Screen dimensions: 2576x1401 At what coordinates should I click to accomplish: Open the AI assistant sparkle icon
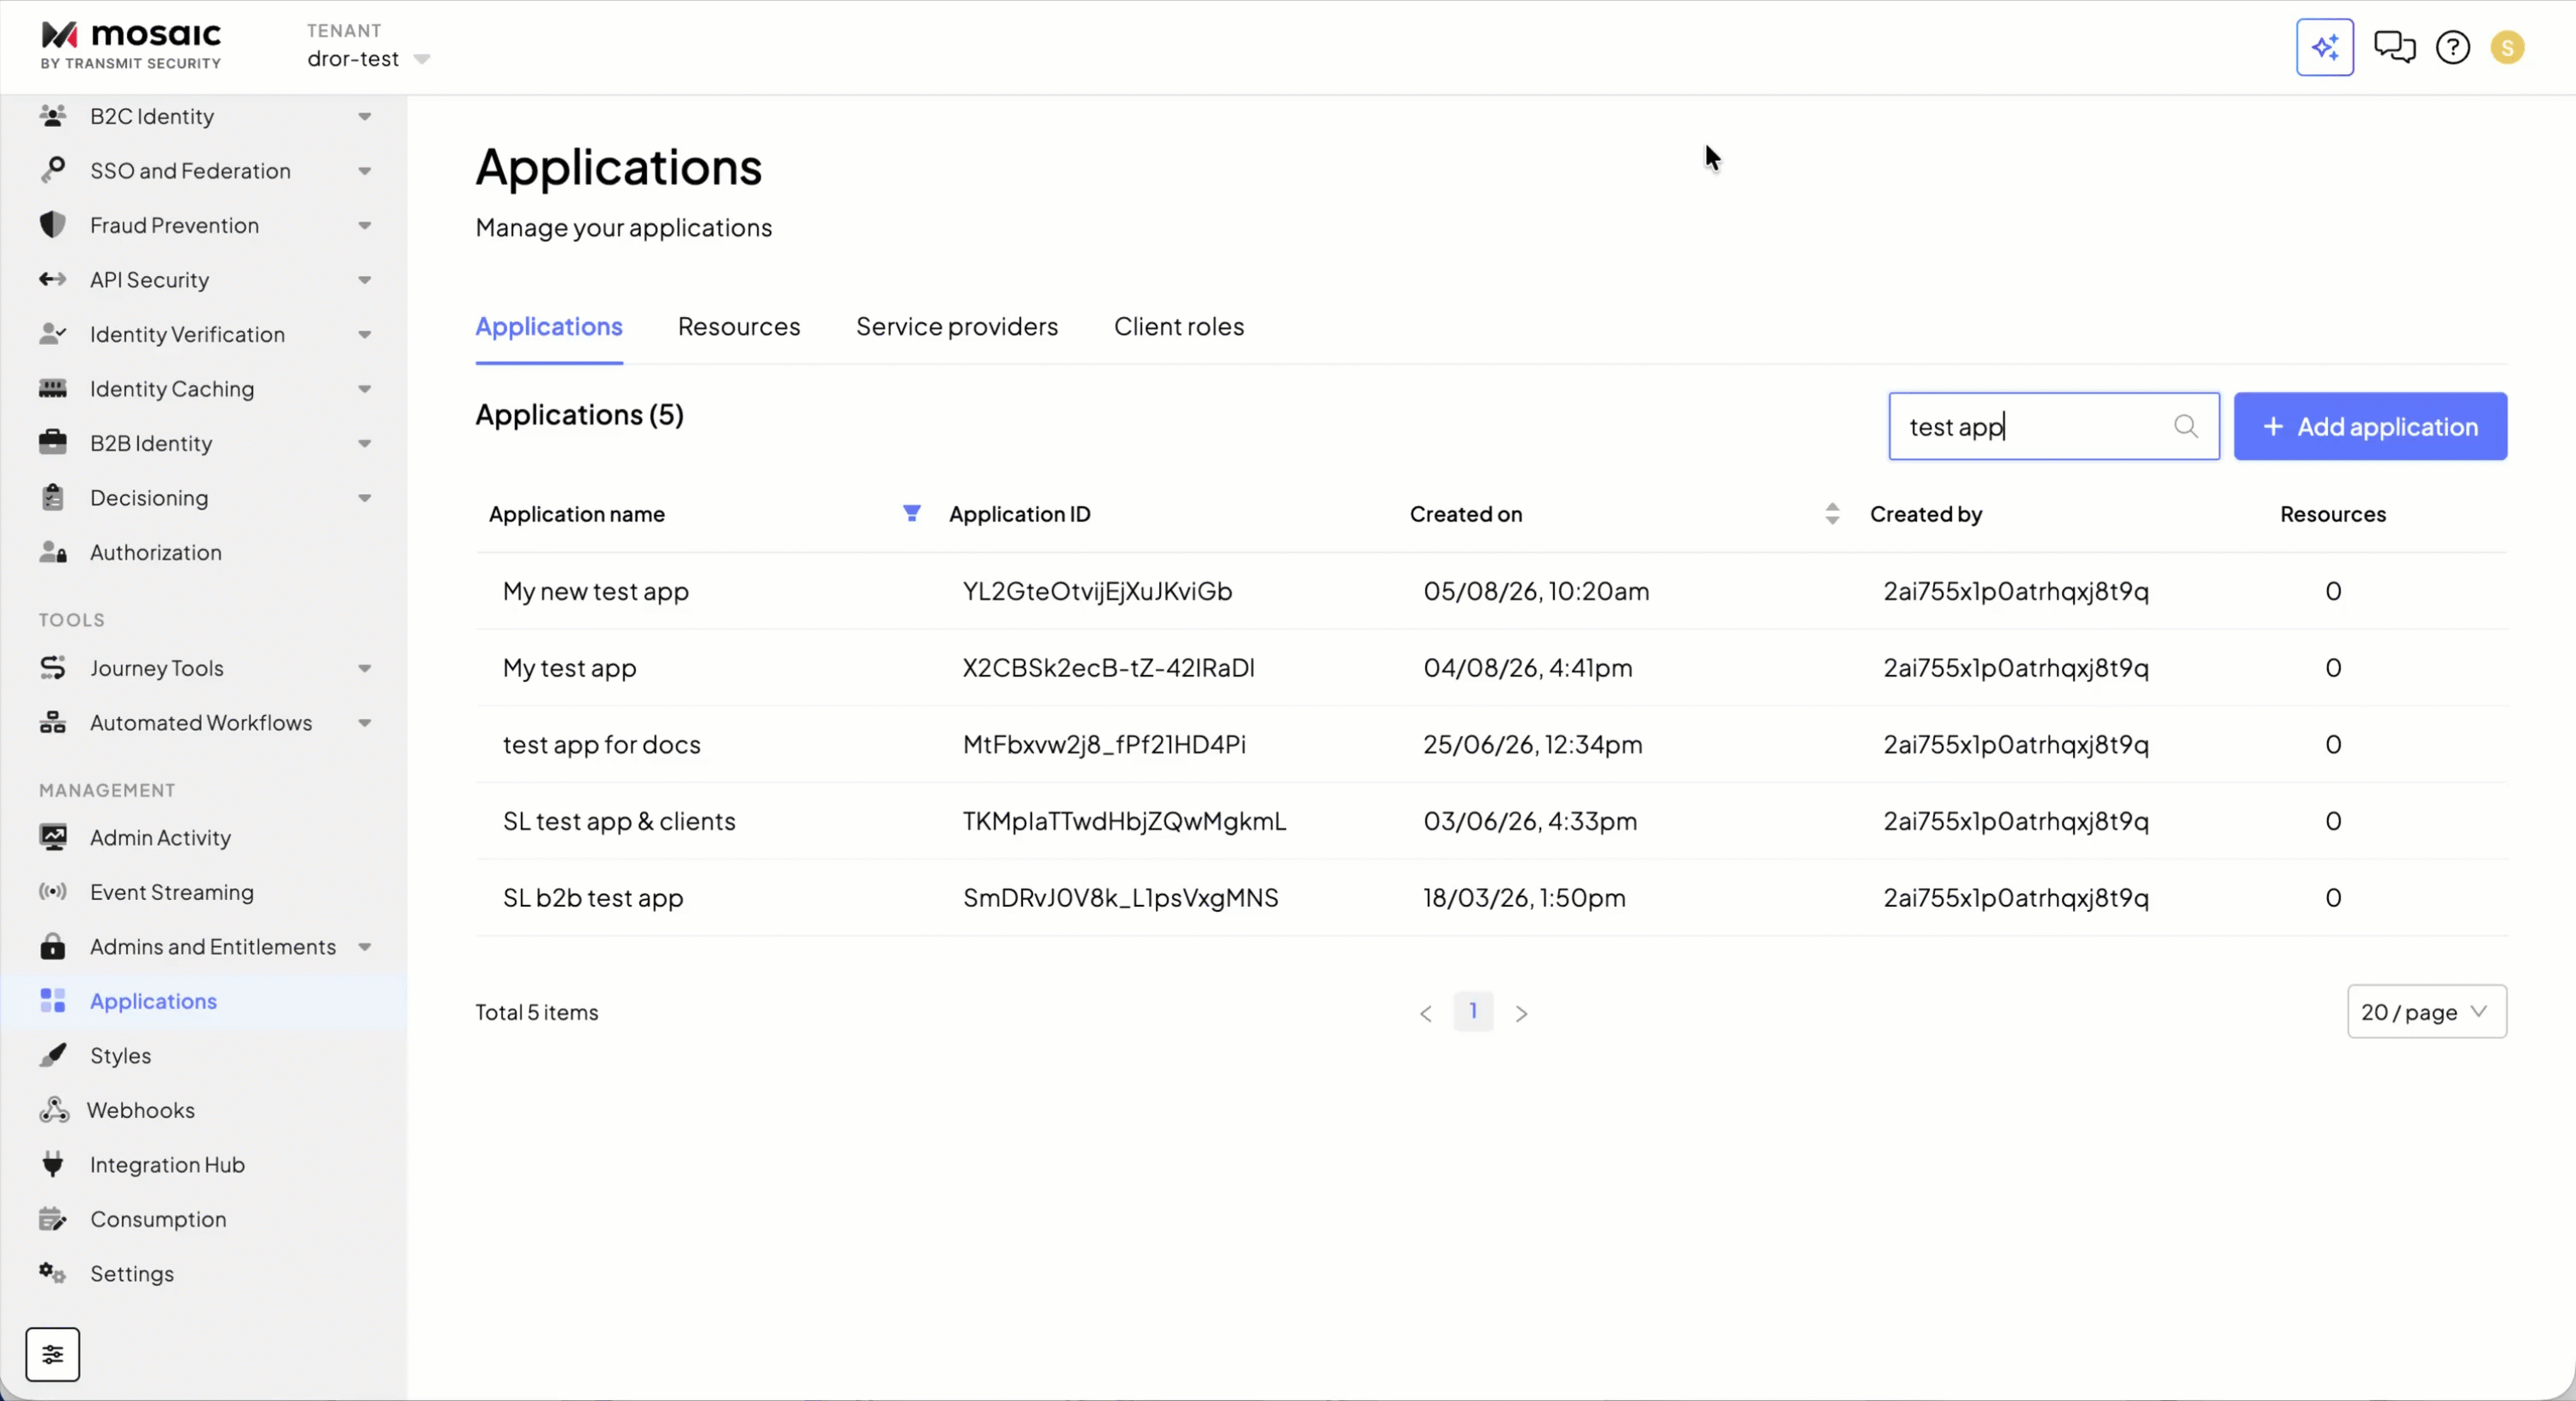(x=2325, y=47)
